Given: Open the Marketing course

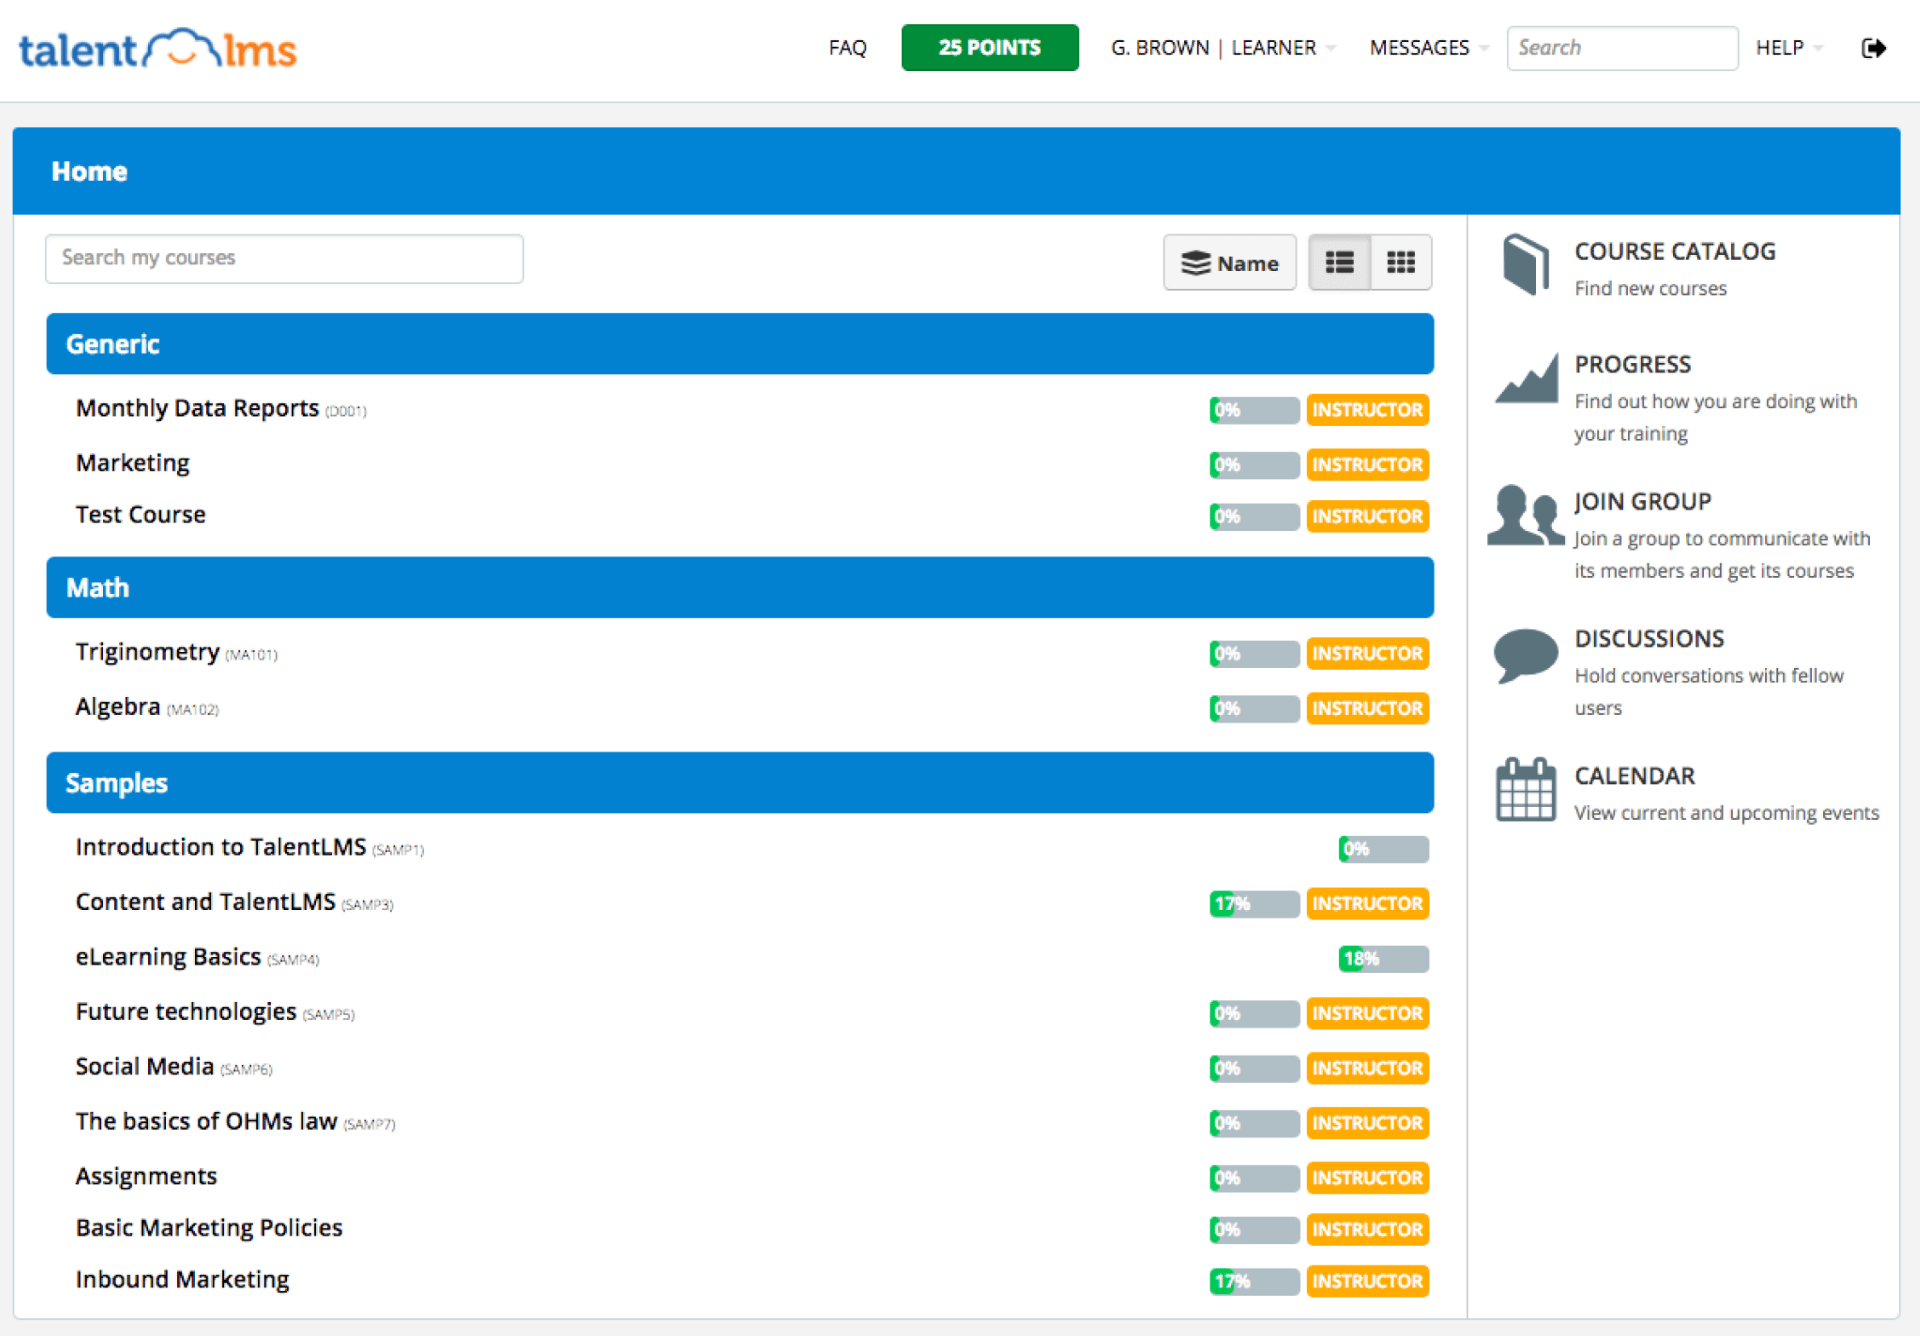Looking at the screenshot, I should click(132, 463).
